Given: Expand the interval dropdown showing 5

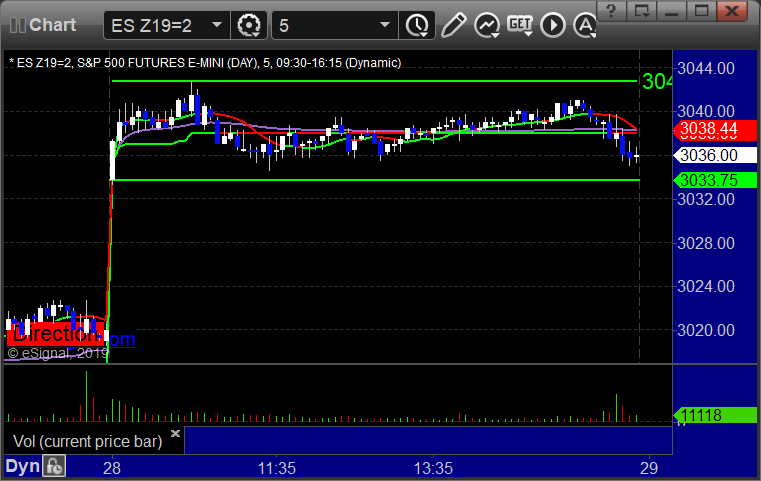Looking at the screenshot, I should coord(334,25).
